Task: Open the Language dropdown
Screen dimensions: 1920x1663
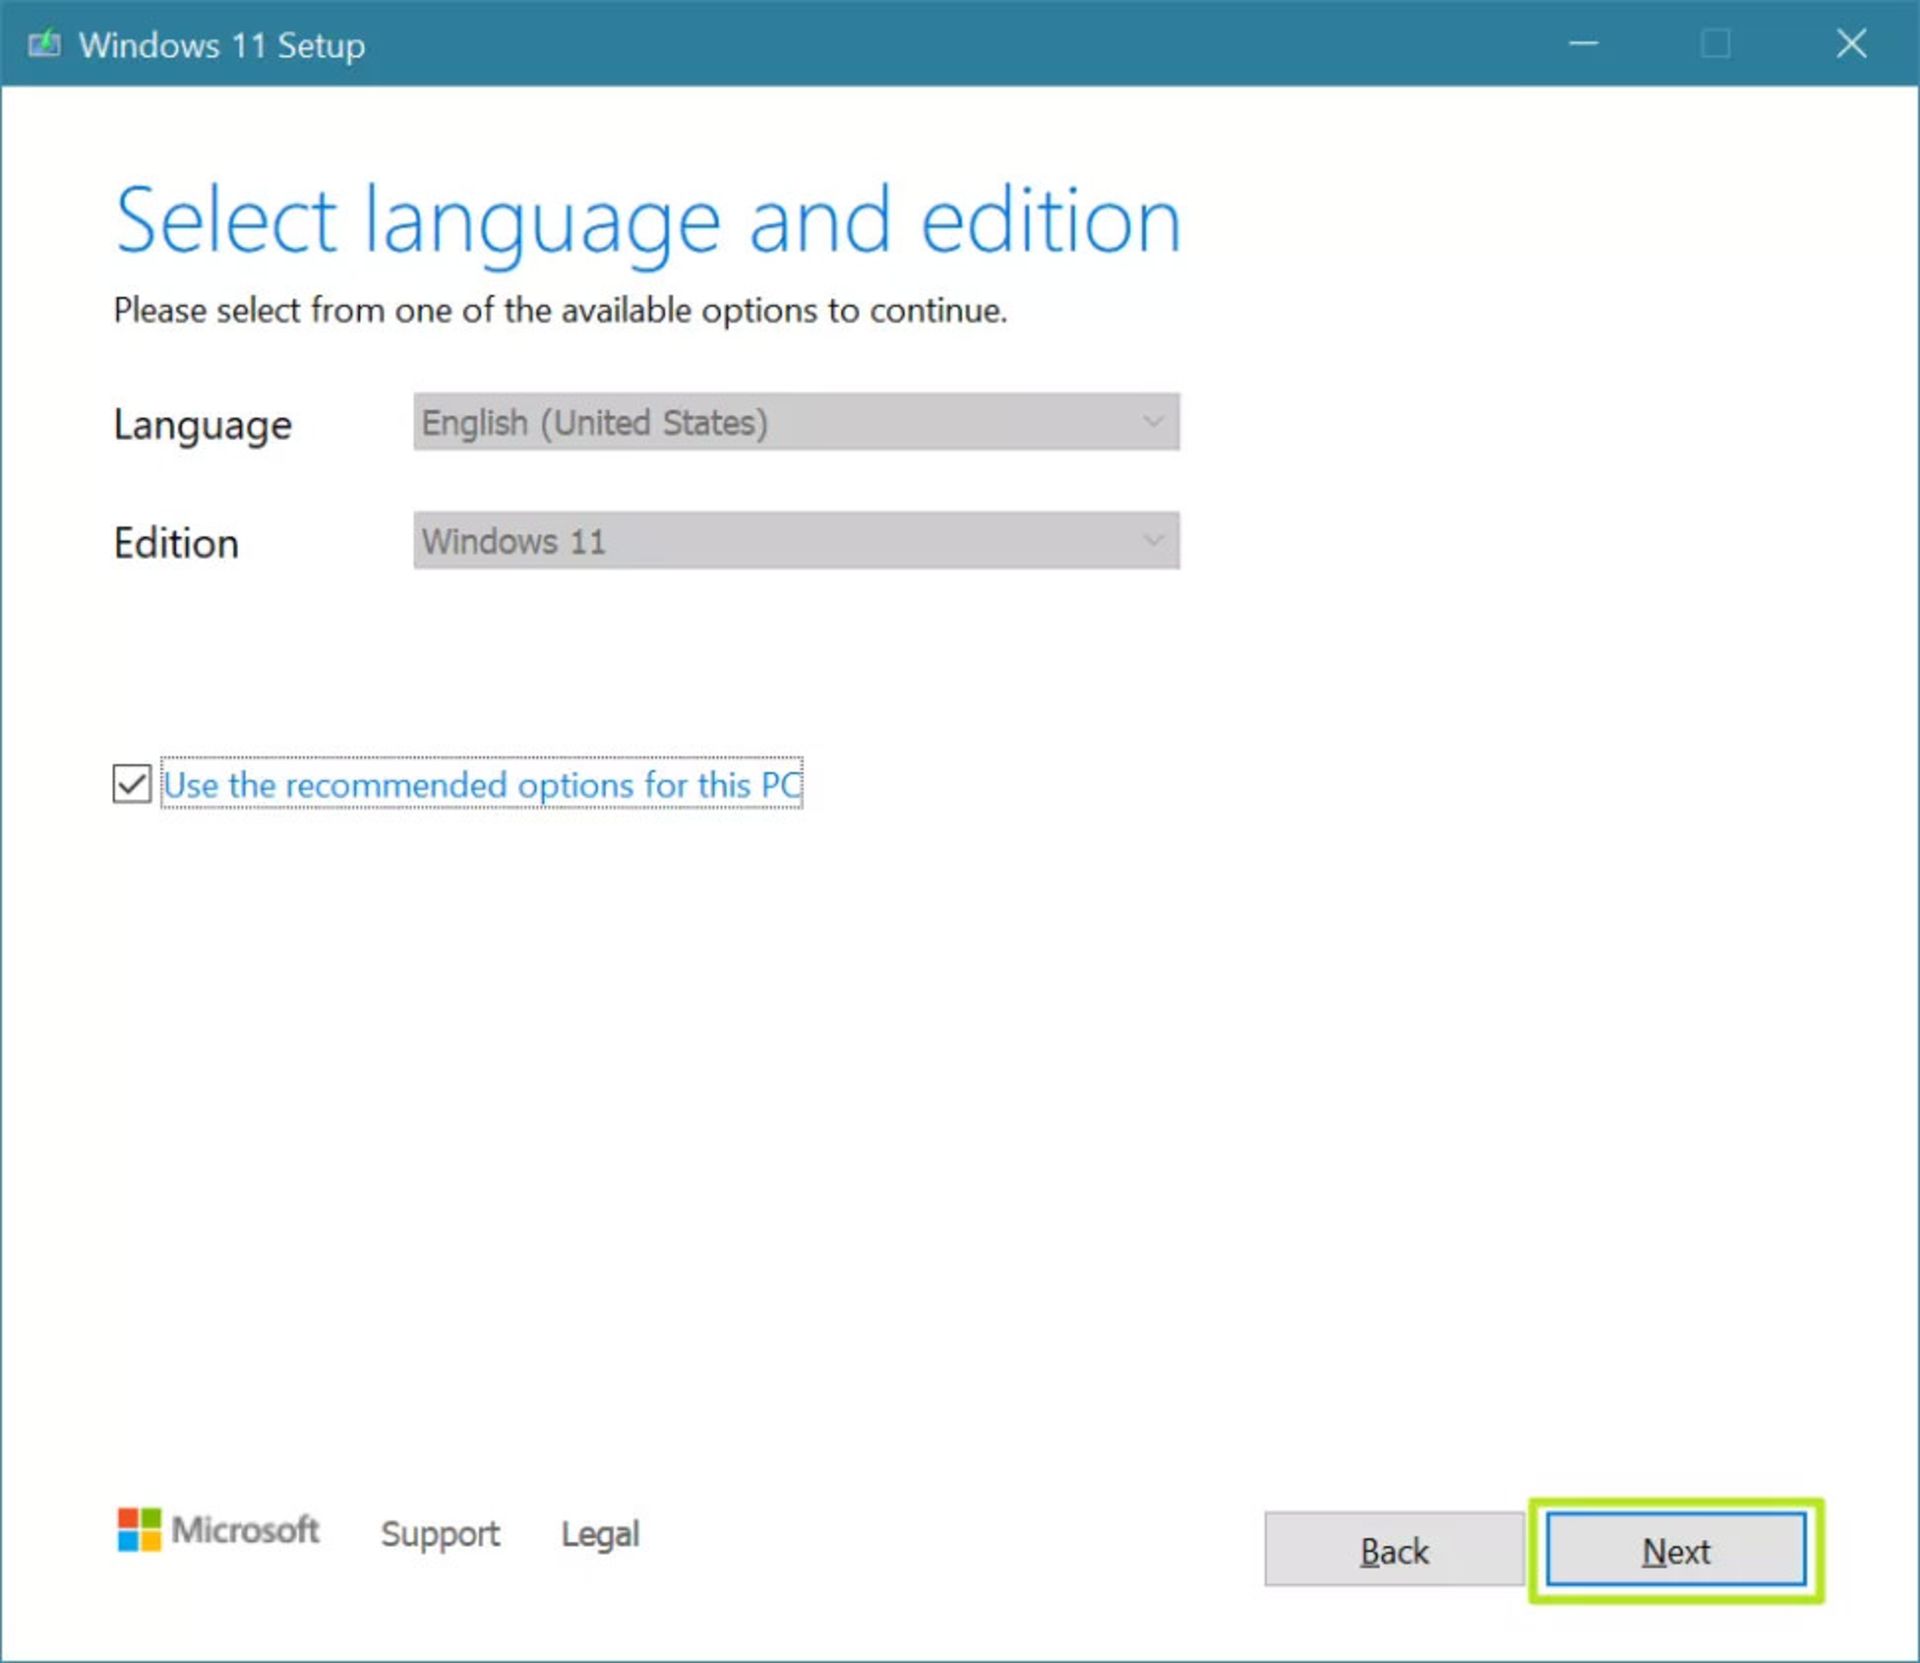Action: click(x=796, y=422)
